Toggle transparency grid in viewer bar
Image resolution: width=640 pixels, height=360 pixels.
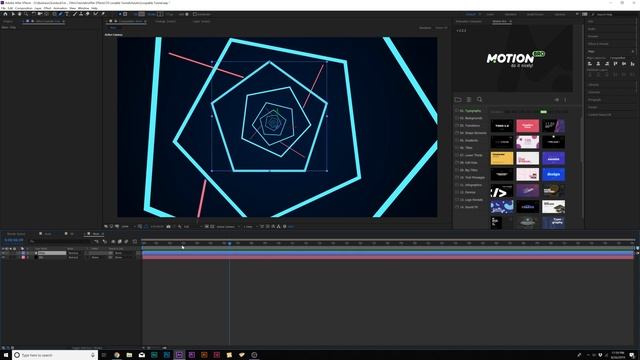[x=212, y=227]
